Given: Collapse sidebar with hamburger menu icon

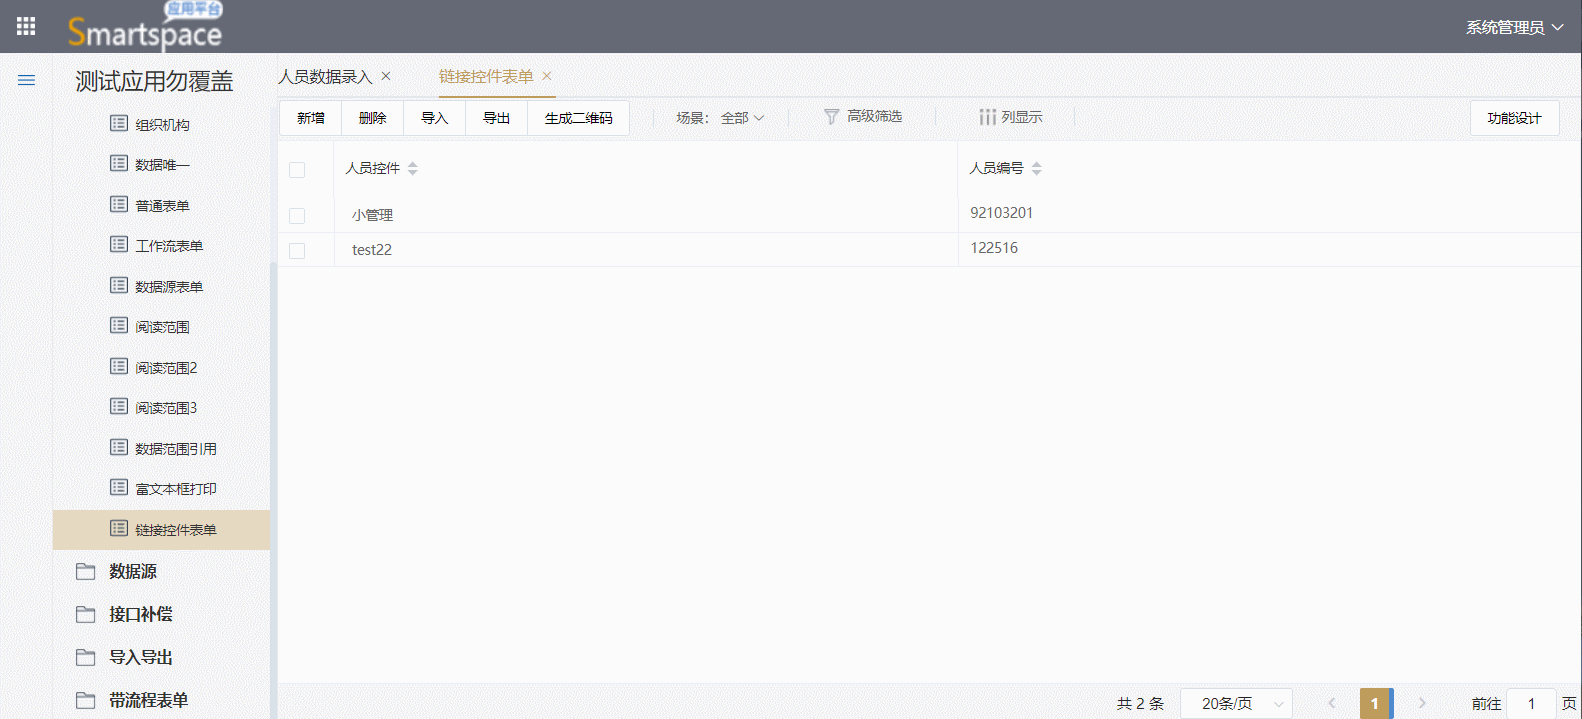Looking at the screenshot, I should coord(26,80).
